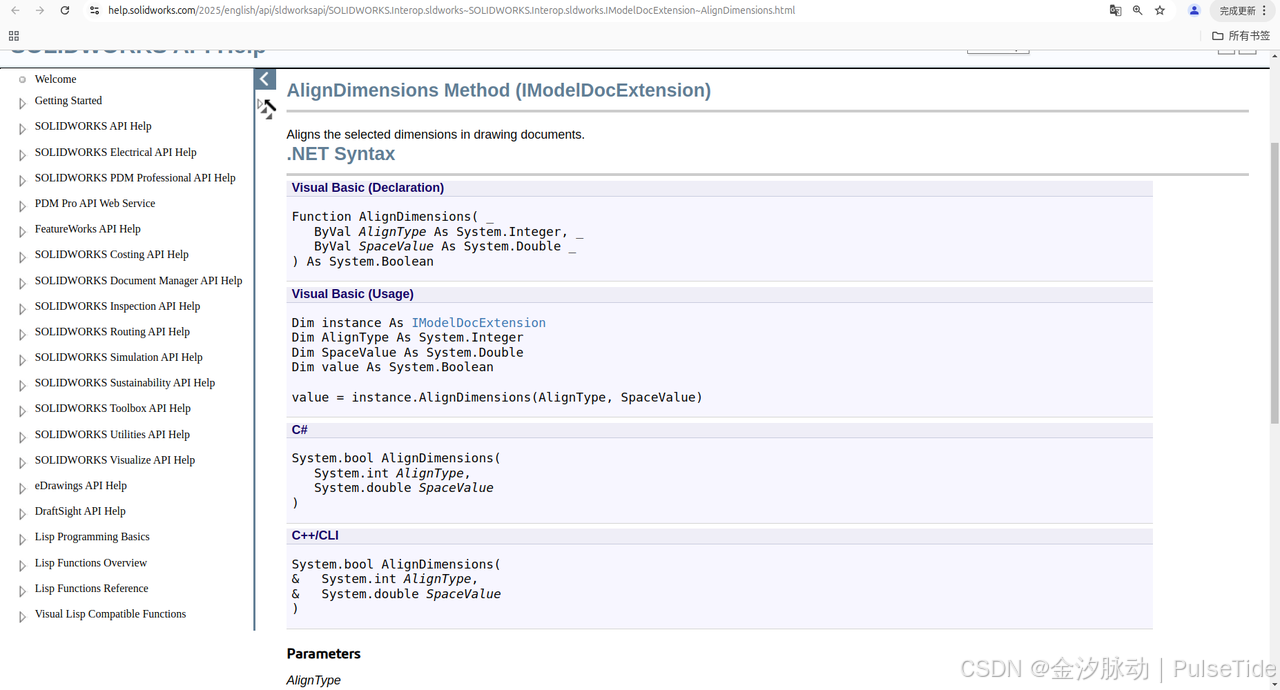
Task: Open the Welcome topic
Action: [55, 79]
